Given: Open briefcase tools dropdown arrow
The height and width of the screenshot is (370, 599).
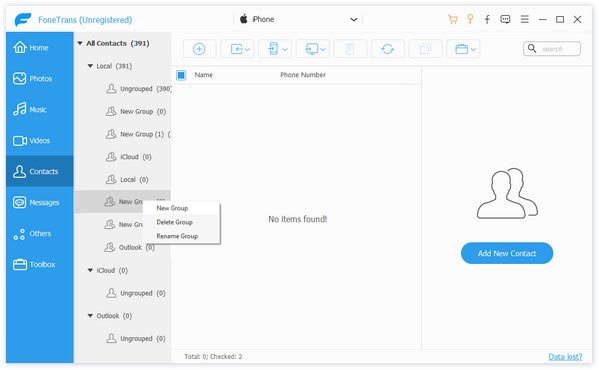Looking at the screenshot, I should pyautogui.click(x=473, y=50).
